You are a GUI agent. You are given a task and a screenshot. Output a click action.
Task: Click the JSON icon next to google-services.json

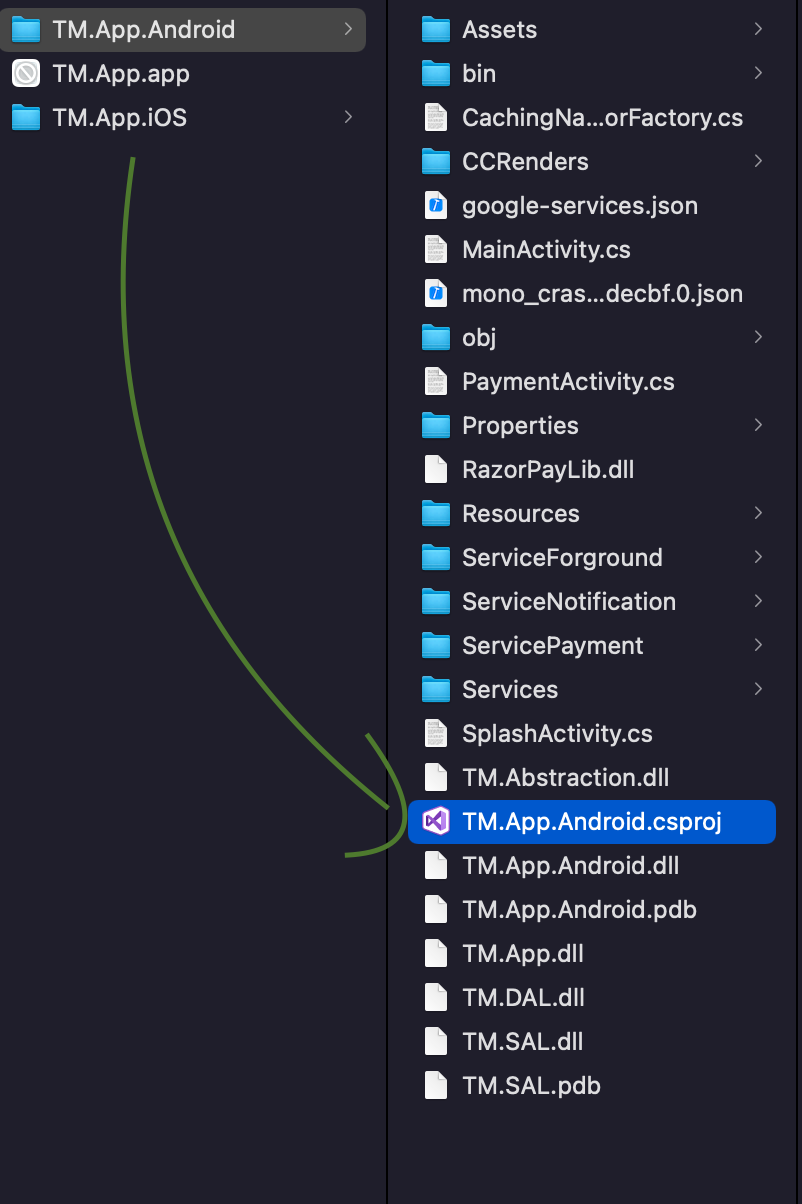[x=435, y=205]
